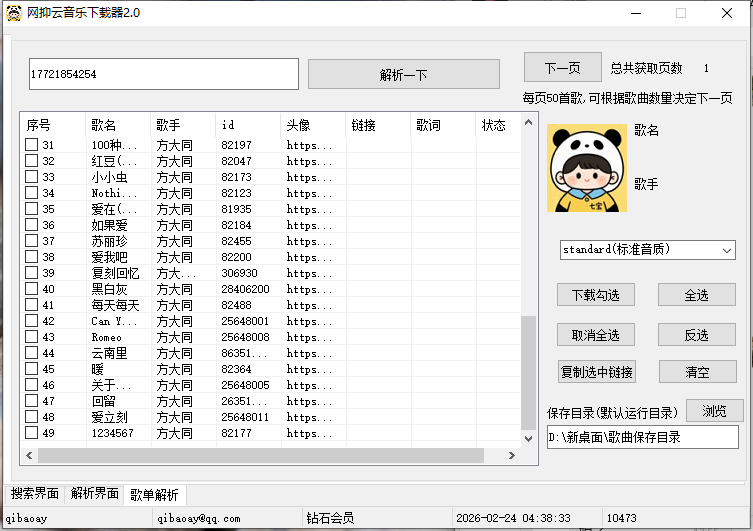
Task: Click the 状态 column header
Action: tap(498, 125)
